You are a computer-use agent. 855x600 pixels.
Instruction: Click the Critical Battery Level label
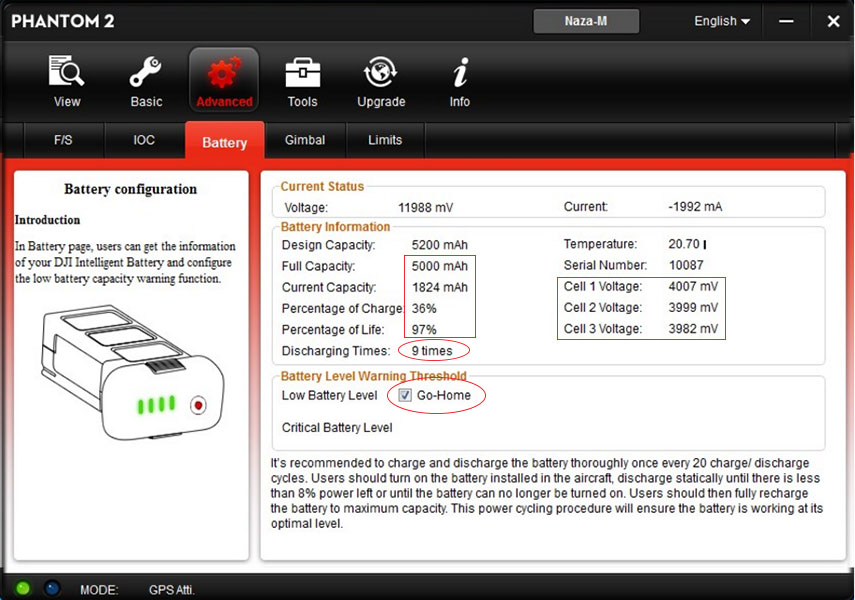click(337, 428)
